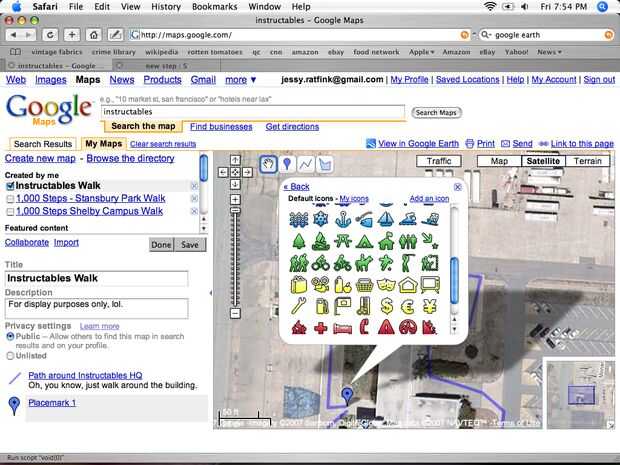This screenshot has width=620, height=465.
Task: Select the yen sign icon
Action: [x=430, y=306]
